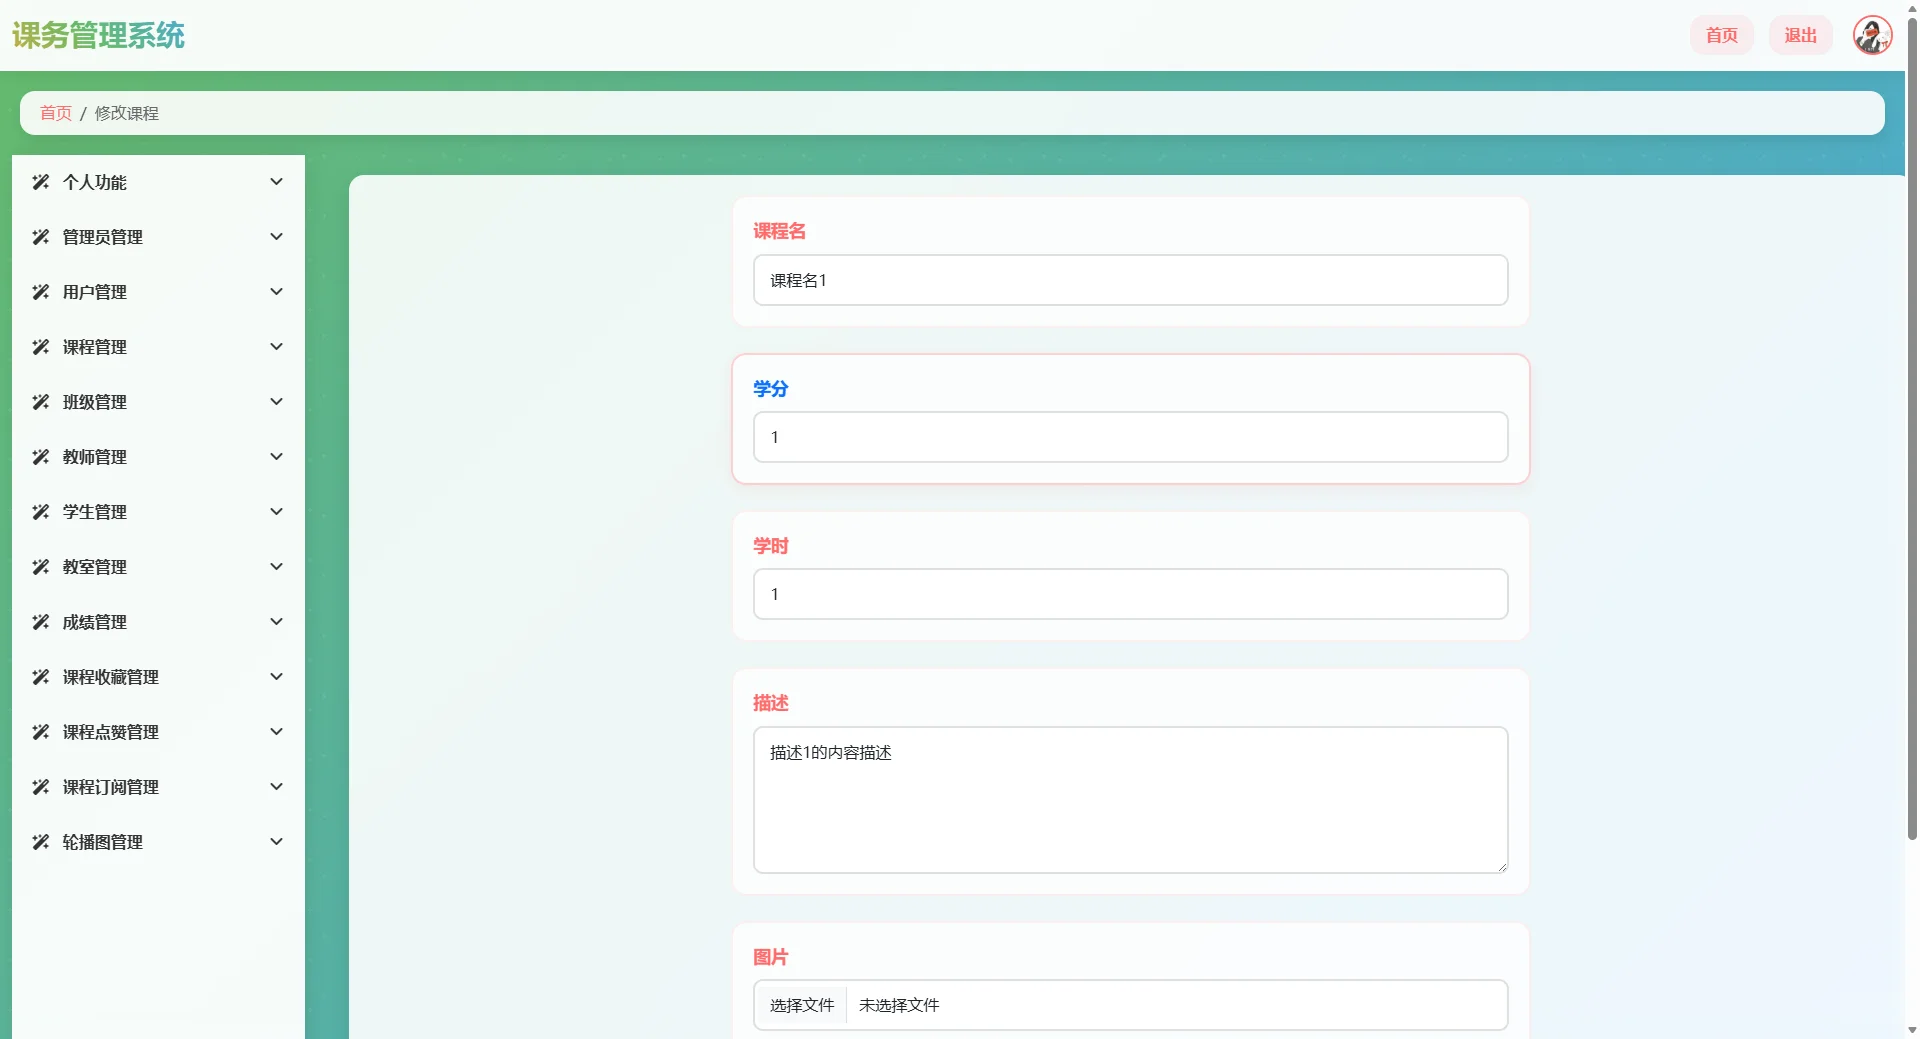The height and width of the screenshot is (1039, 1920).
Task: Open the 课程订阅管理 sidebar menu
Action: click(x=158, y=787)
